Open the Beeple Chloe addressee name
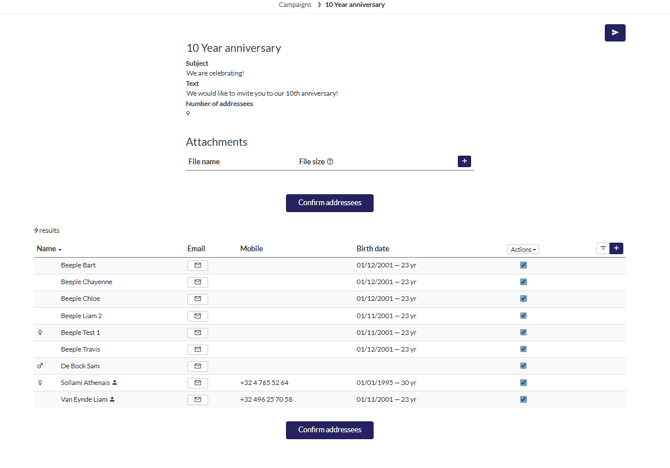 click(80, 299)
